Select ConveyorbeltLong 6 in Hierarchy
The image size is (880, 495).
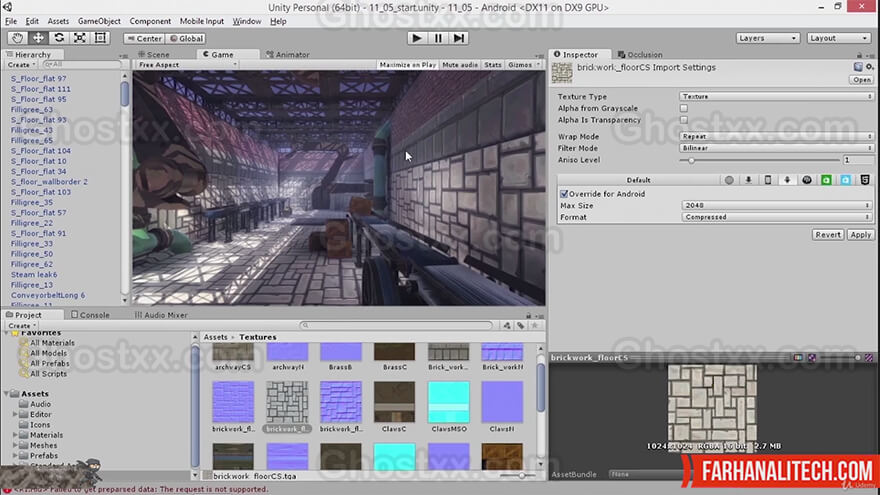[48, 295]
